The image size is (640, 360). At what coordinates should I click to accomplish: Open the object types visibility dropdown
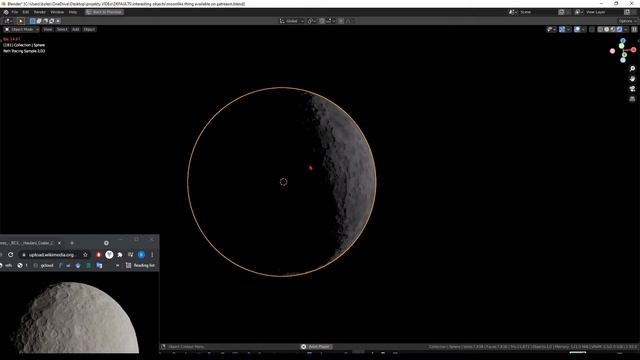tap(551, 29)
